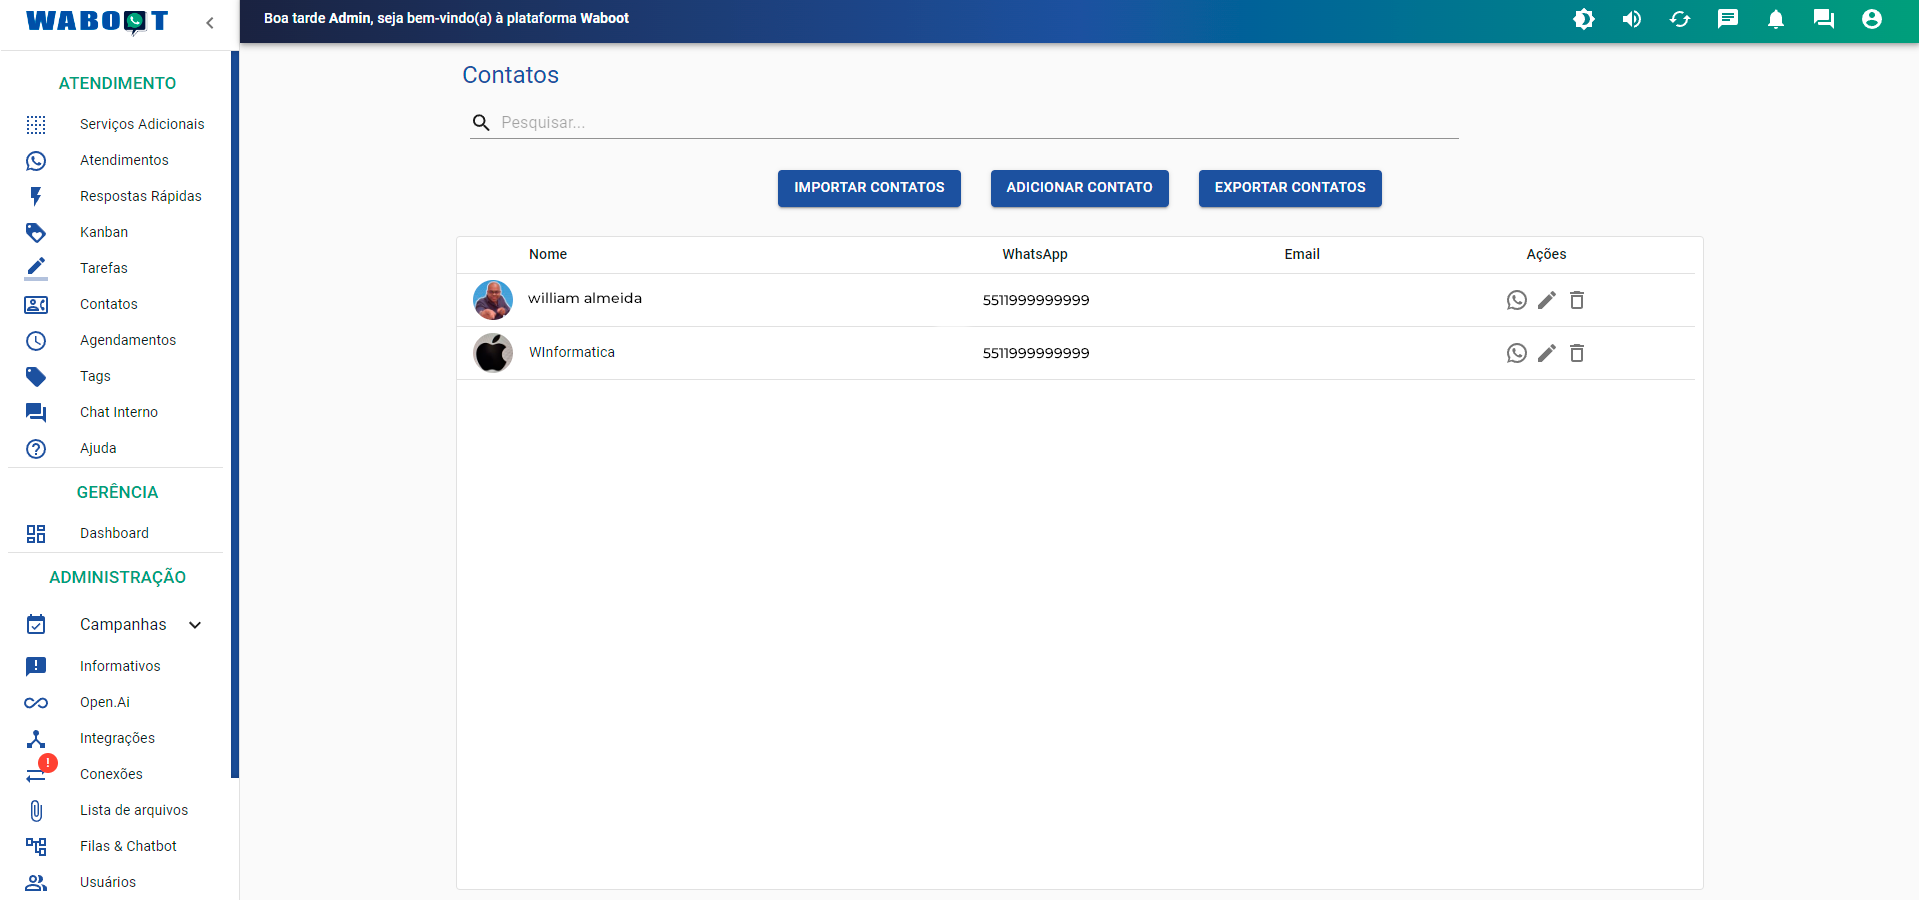Viewport: 1920px width, 900px height.
Task: Click the william almeida contact name
Action: coord(585,298)
